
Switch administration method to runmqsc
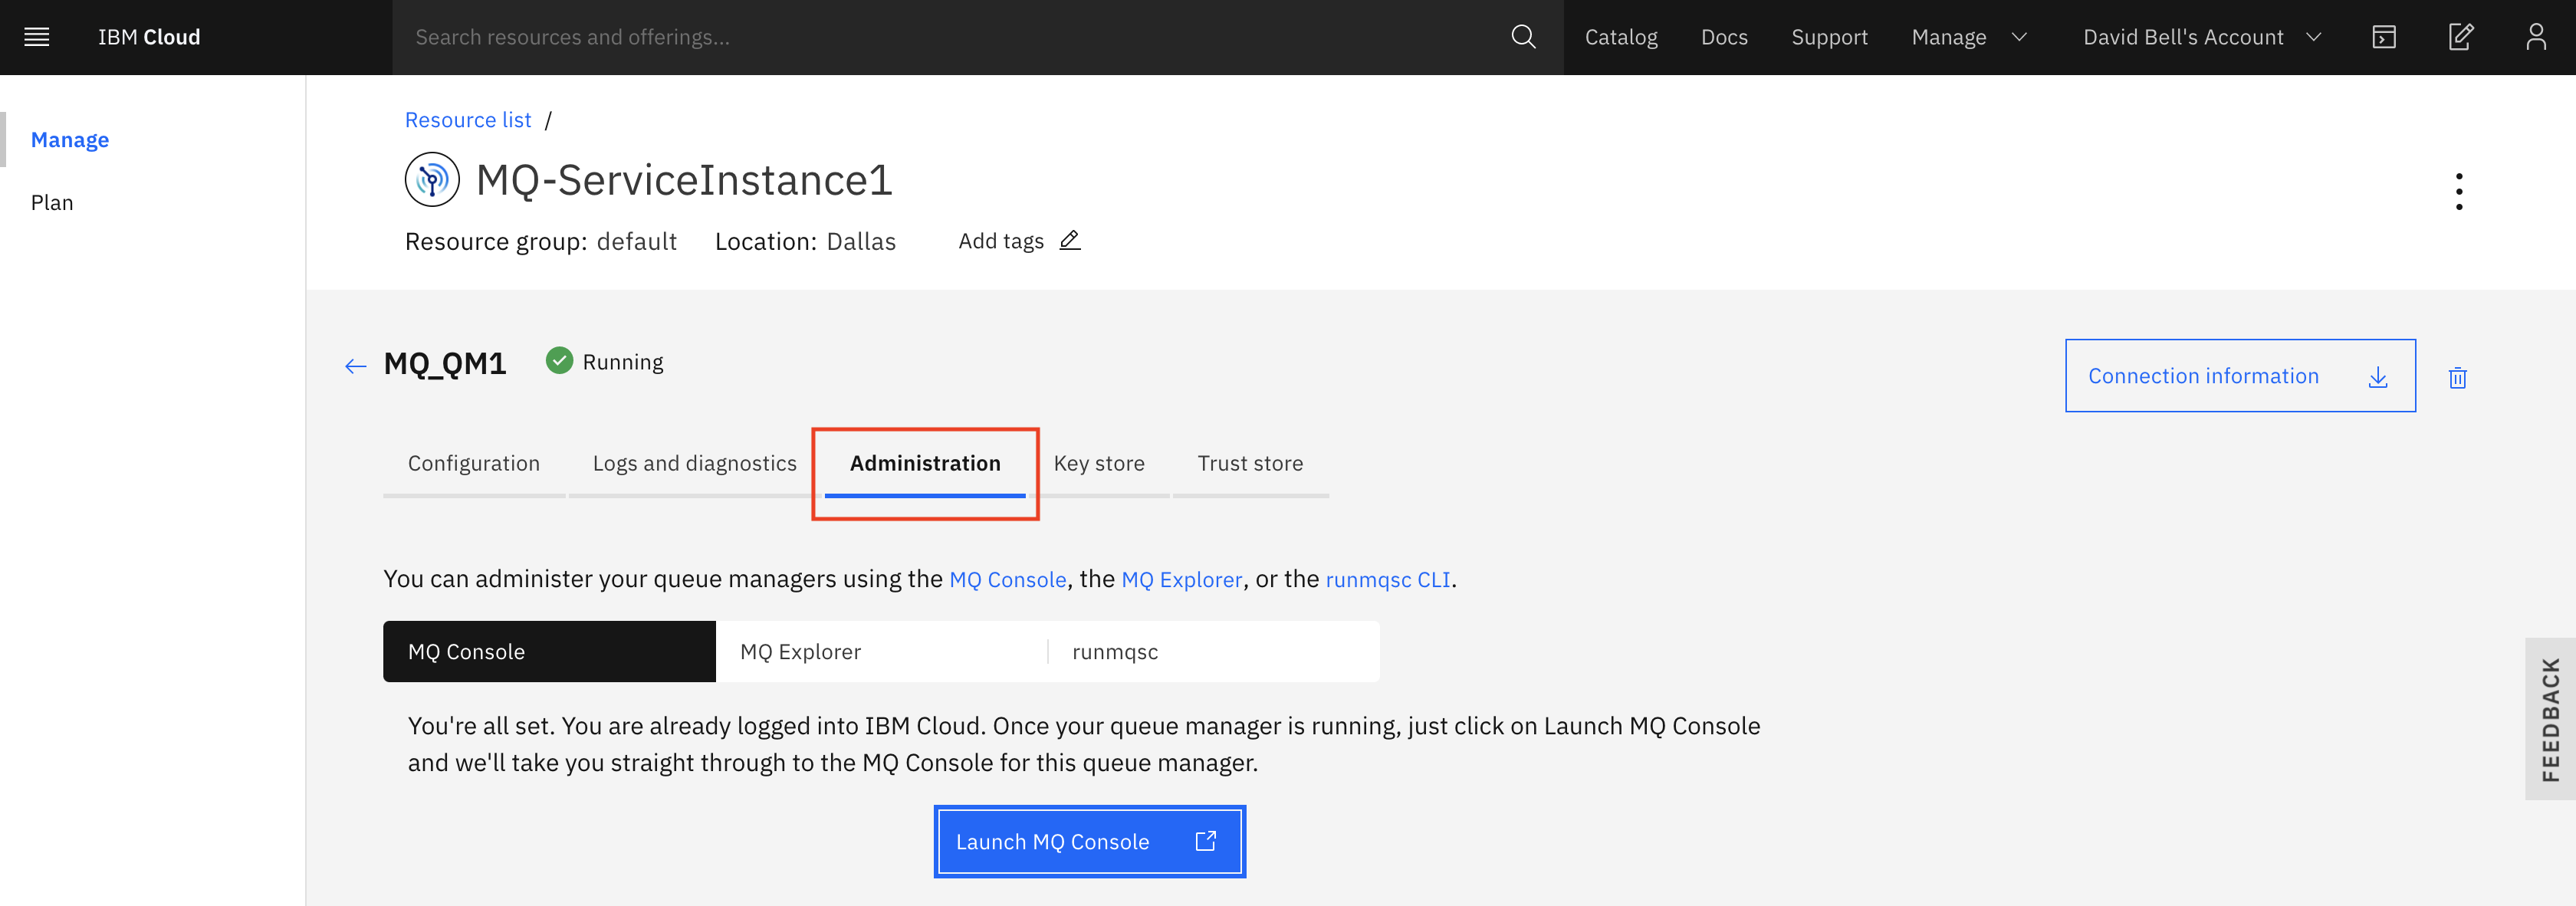tap(1113, 651)
